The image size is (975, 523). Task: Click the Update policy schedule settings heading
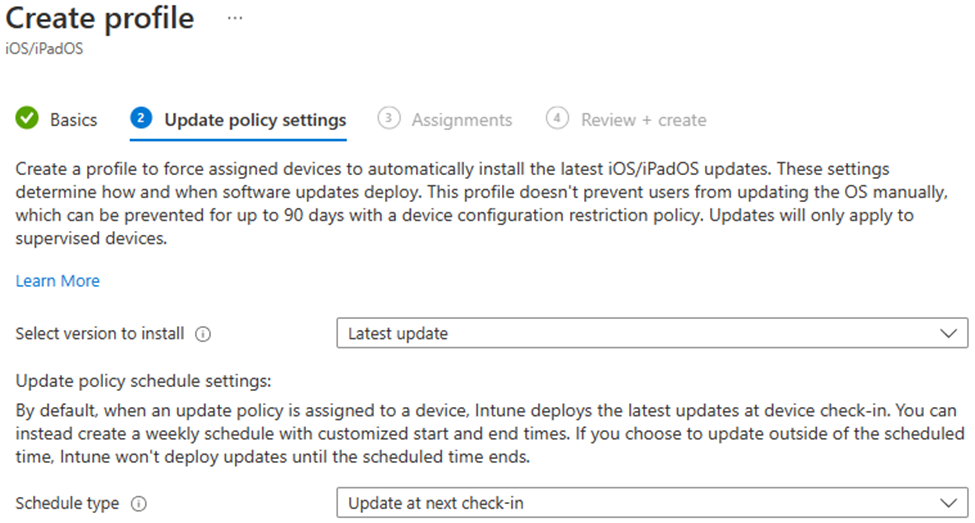point(143,381)
